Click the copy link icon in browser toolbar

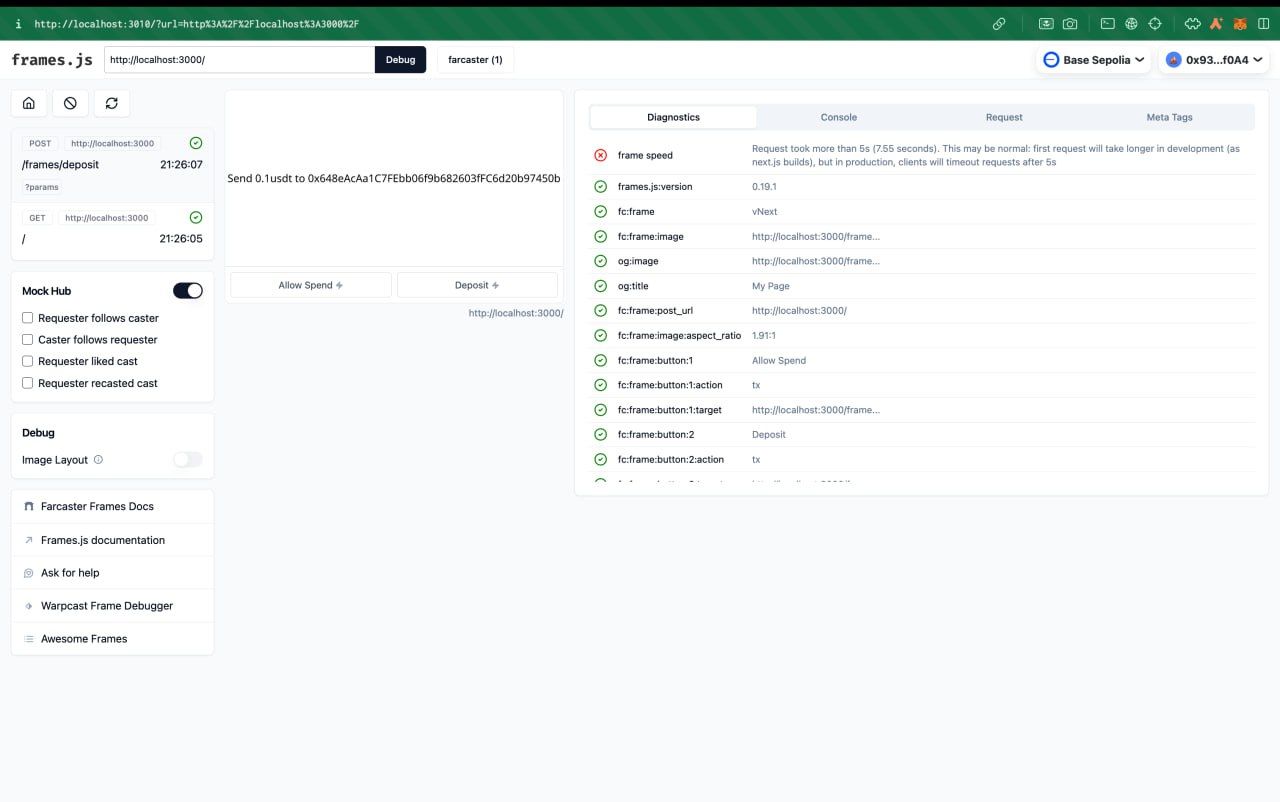[x=999, y=23]
